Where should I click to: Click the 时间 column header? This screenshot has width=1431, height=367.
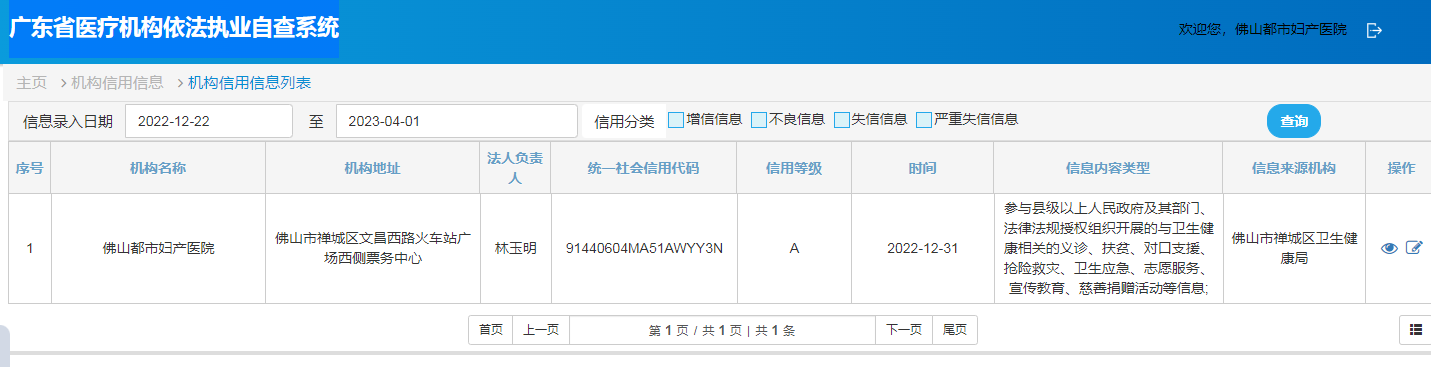pos(922,168)
